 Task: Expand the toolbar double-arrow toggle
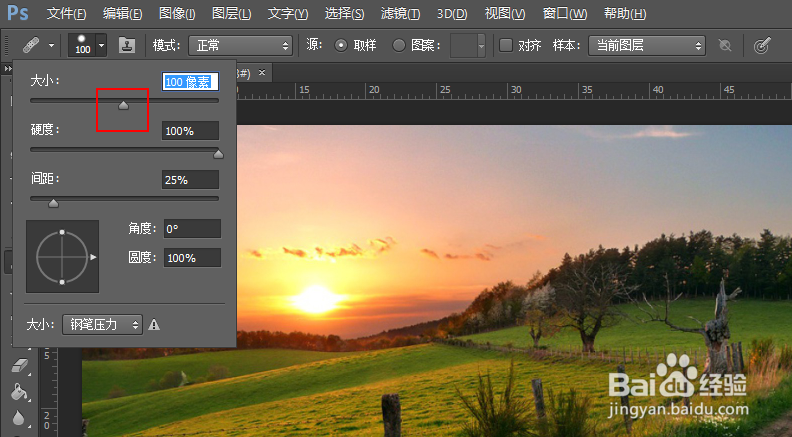point(8,68)
